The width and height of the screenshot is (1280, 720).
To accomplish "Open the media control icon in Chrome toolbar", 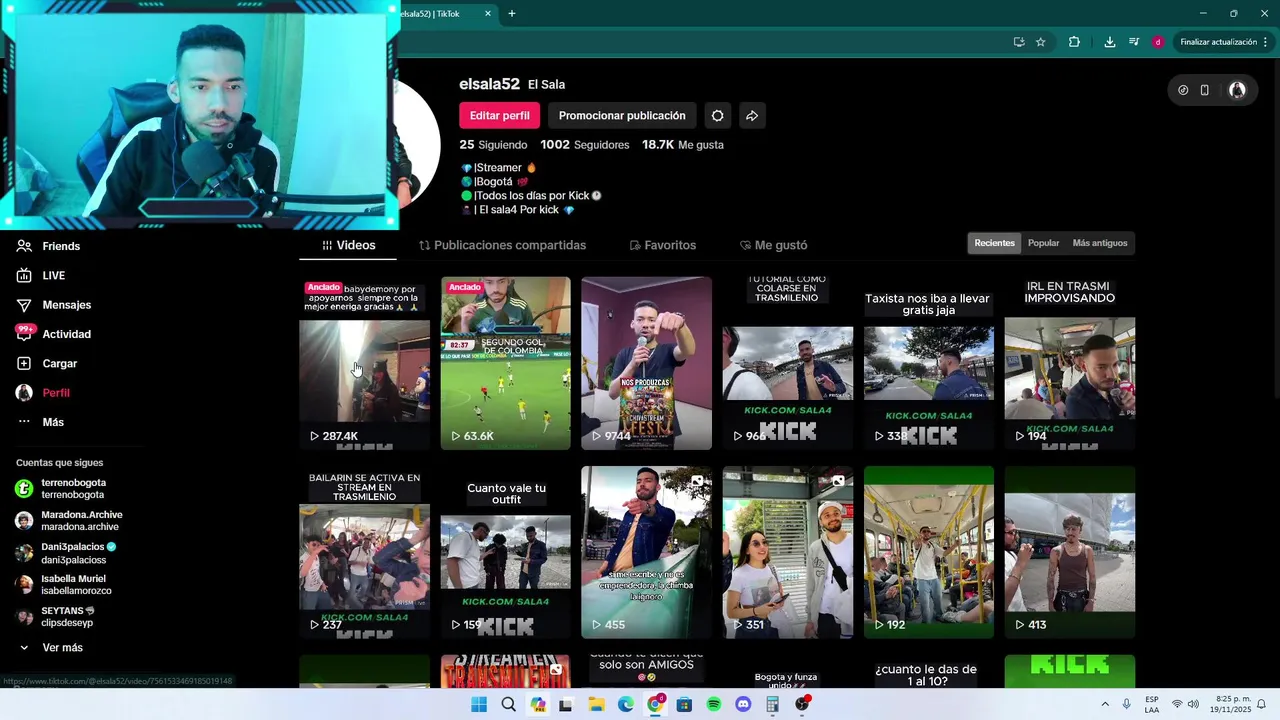I will (1134, 42).
